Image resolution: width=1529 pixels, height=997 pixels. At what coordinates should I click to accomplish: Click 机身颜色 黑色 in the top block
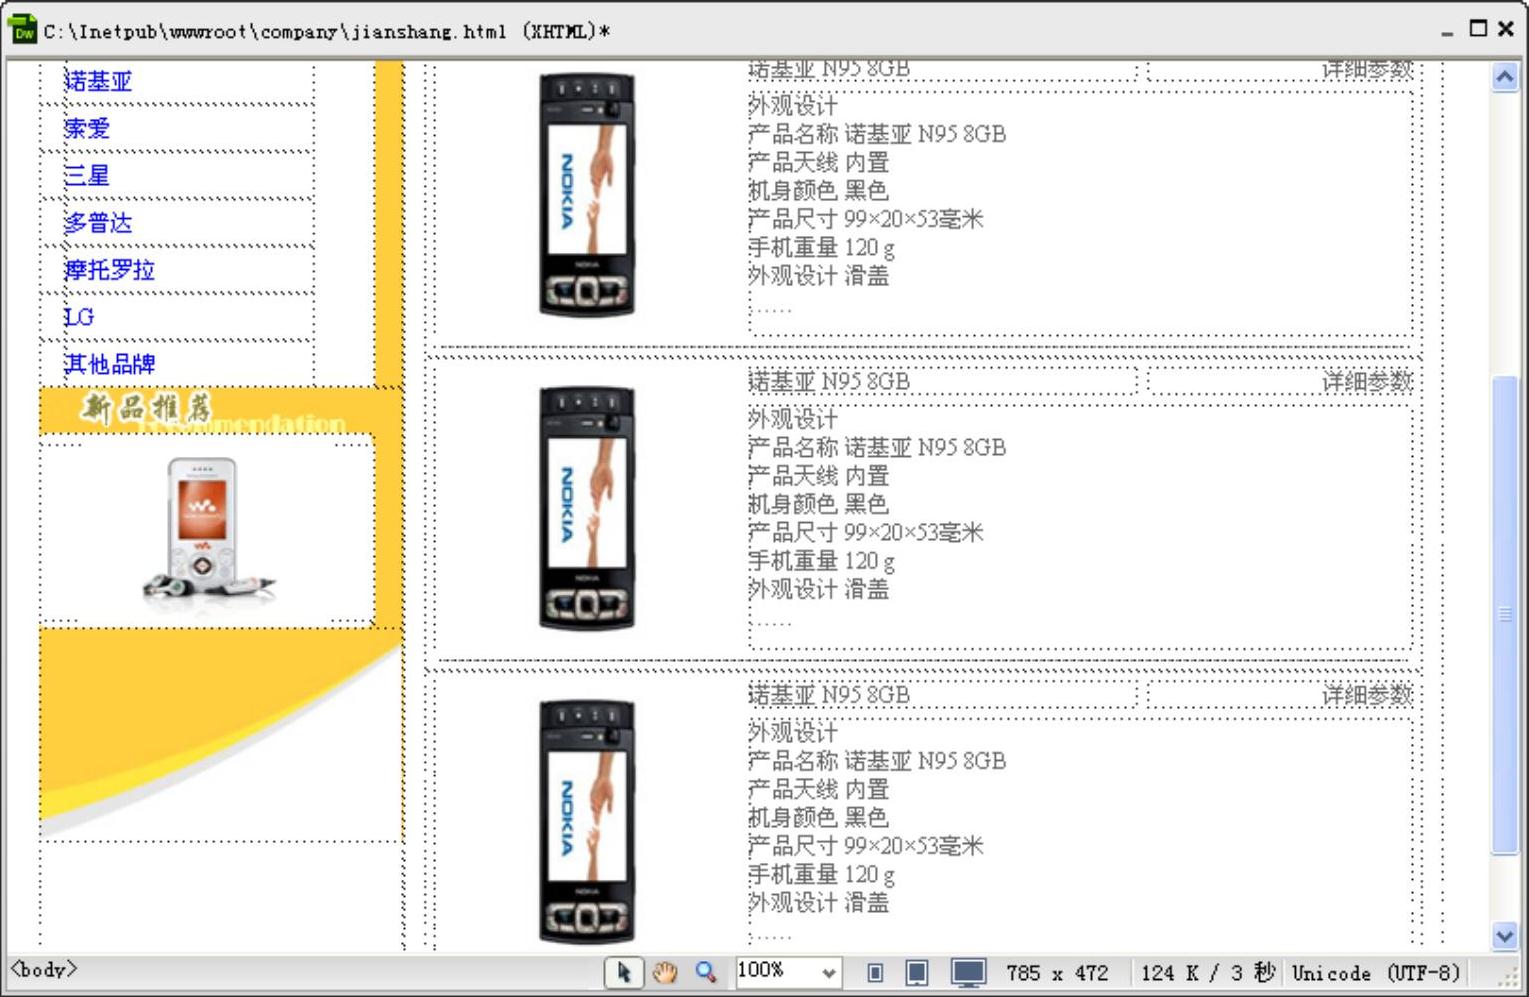coord(818,190)
